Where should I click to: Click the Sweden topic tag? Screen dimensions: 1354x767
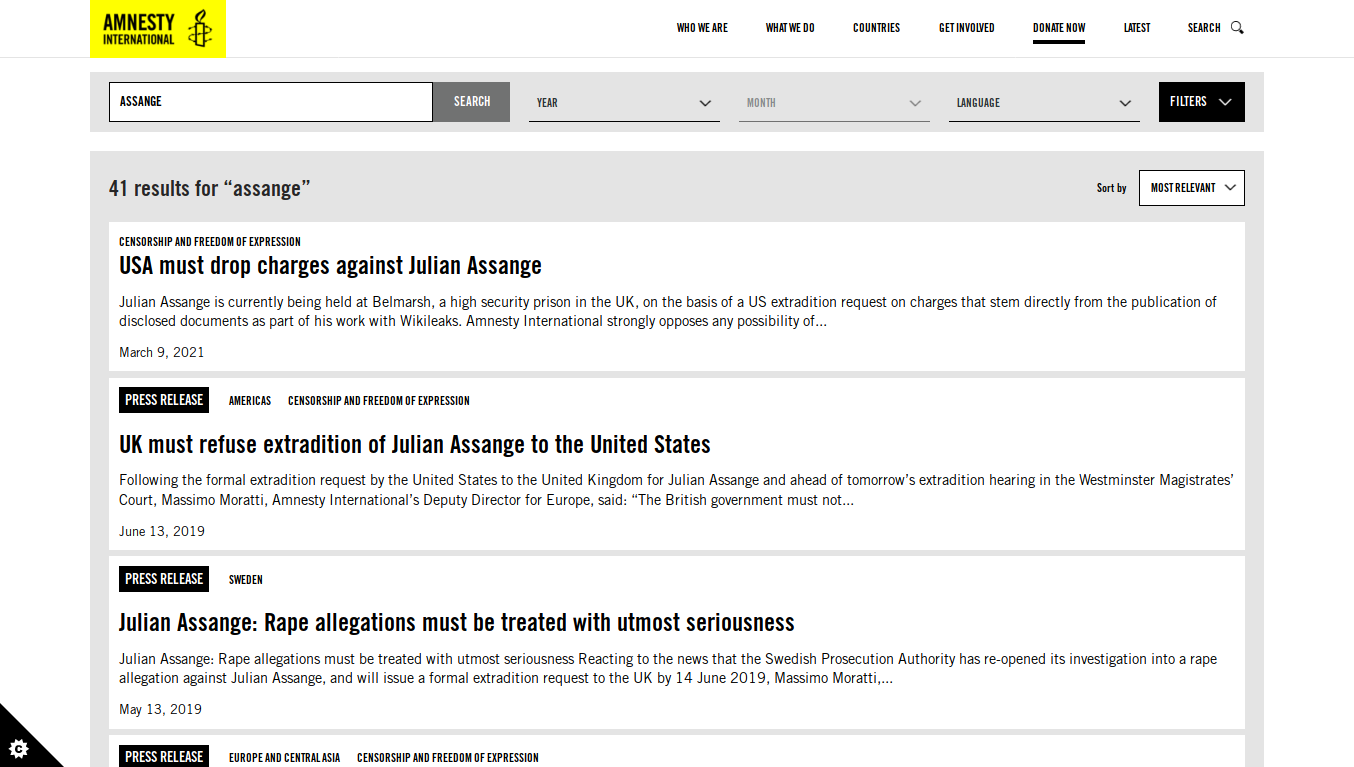246,580
